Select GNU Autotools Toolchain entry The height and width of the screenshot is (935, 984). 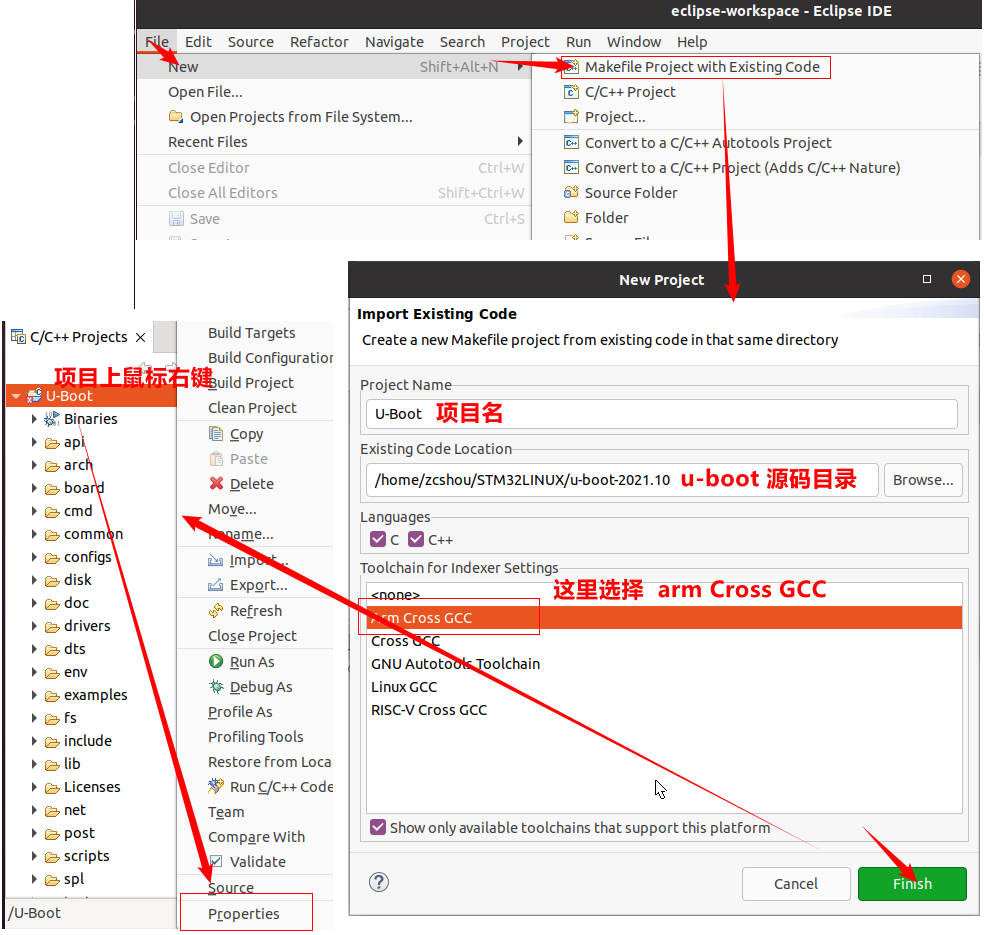[x=664, y=664]
